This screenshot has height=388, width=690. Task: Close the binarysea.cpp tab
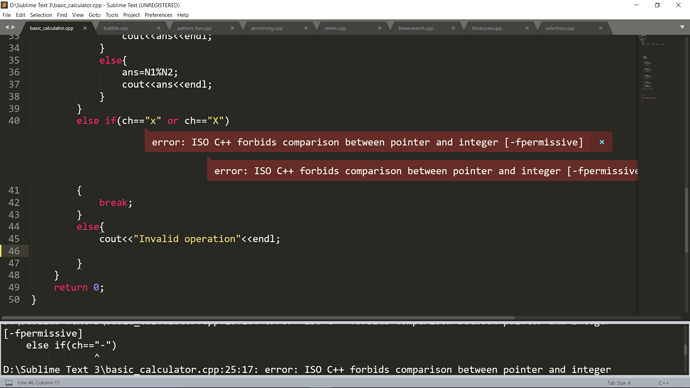click(x=527, y=28)
